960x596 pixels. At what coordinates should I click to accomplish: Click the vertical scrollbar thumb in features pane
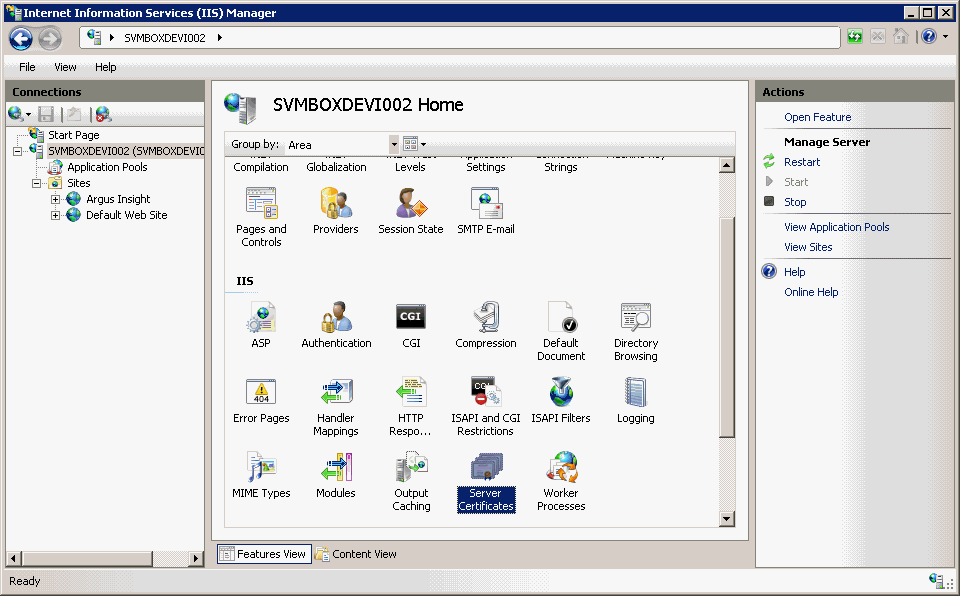pyautogui.click(x=727, y=328)
